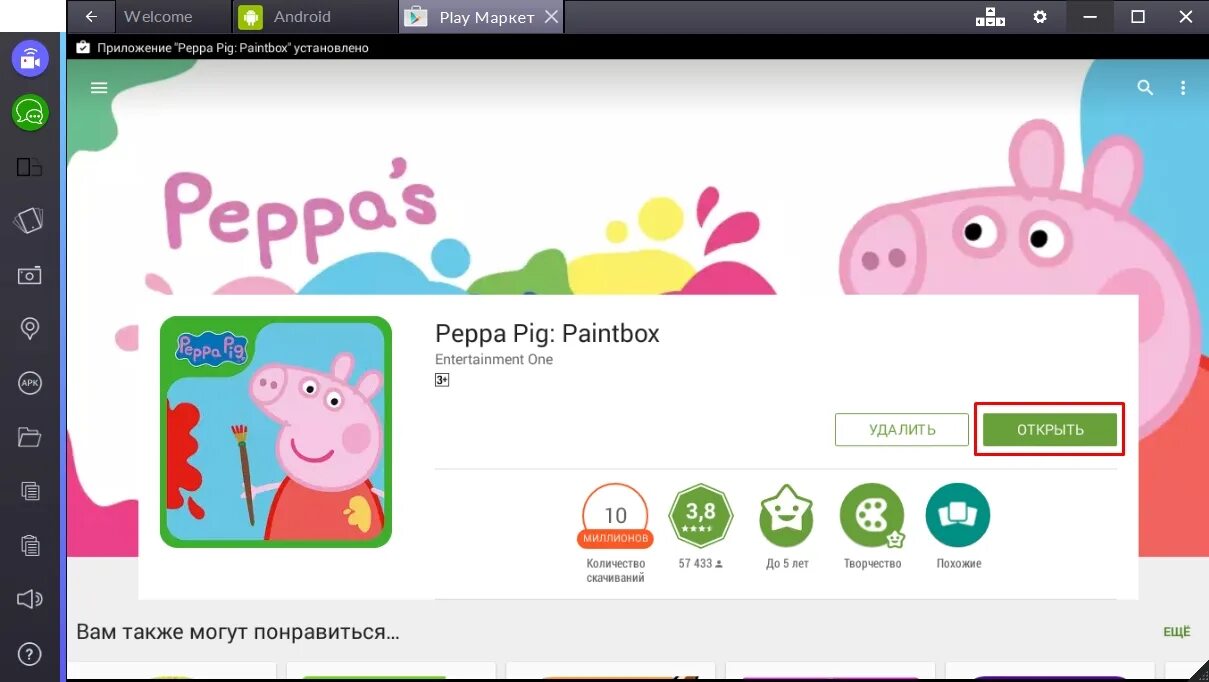The height and width of the screenshot is (682, 1209).
Task: Open the location pin sidebar icon
Action: pos(30,328)
